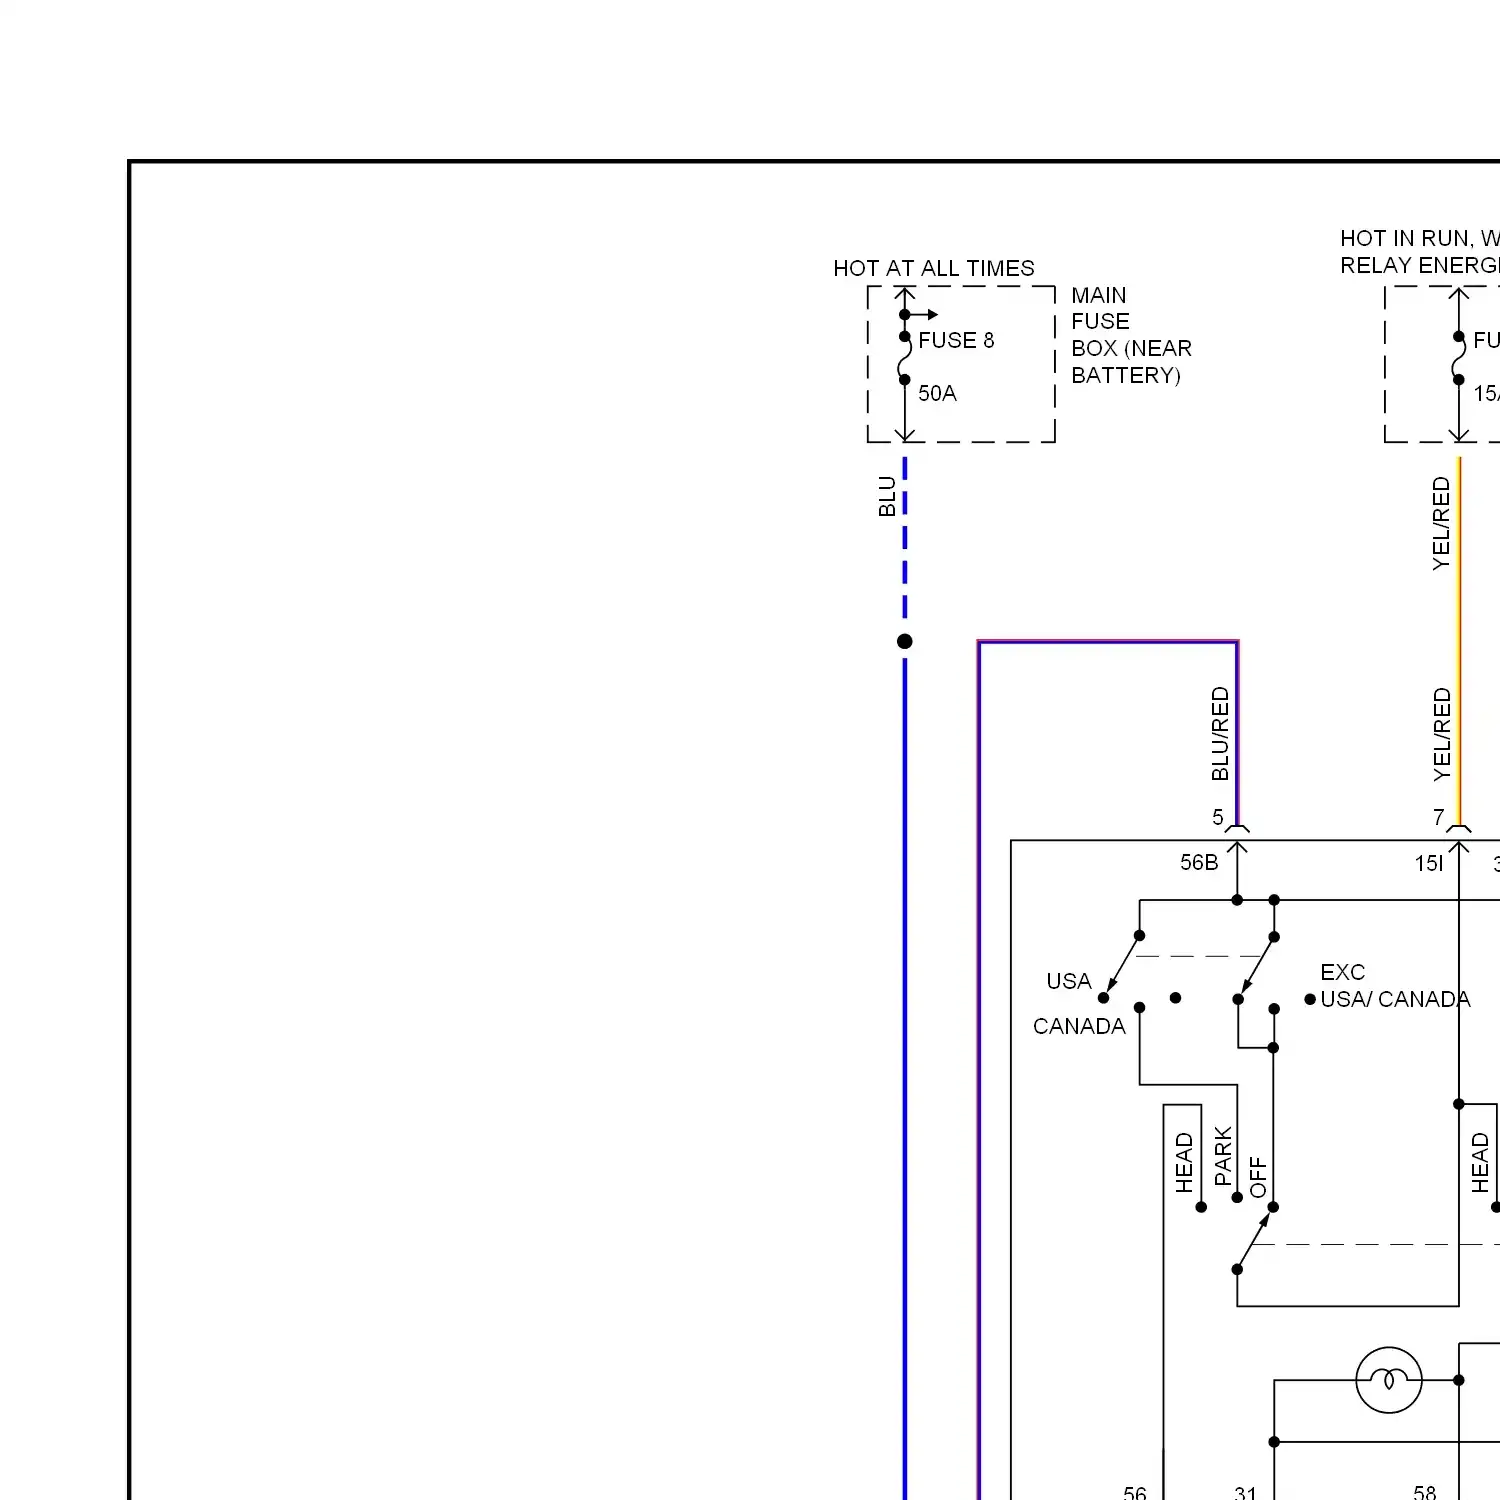
Task: Click terminal "56" at the diagram bottom
Action: coord(1135,1492)
